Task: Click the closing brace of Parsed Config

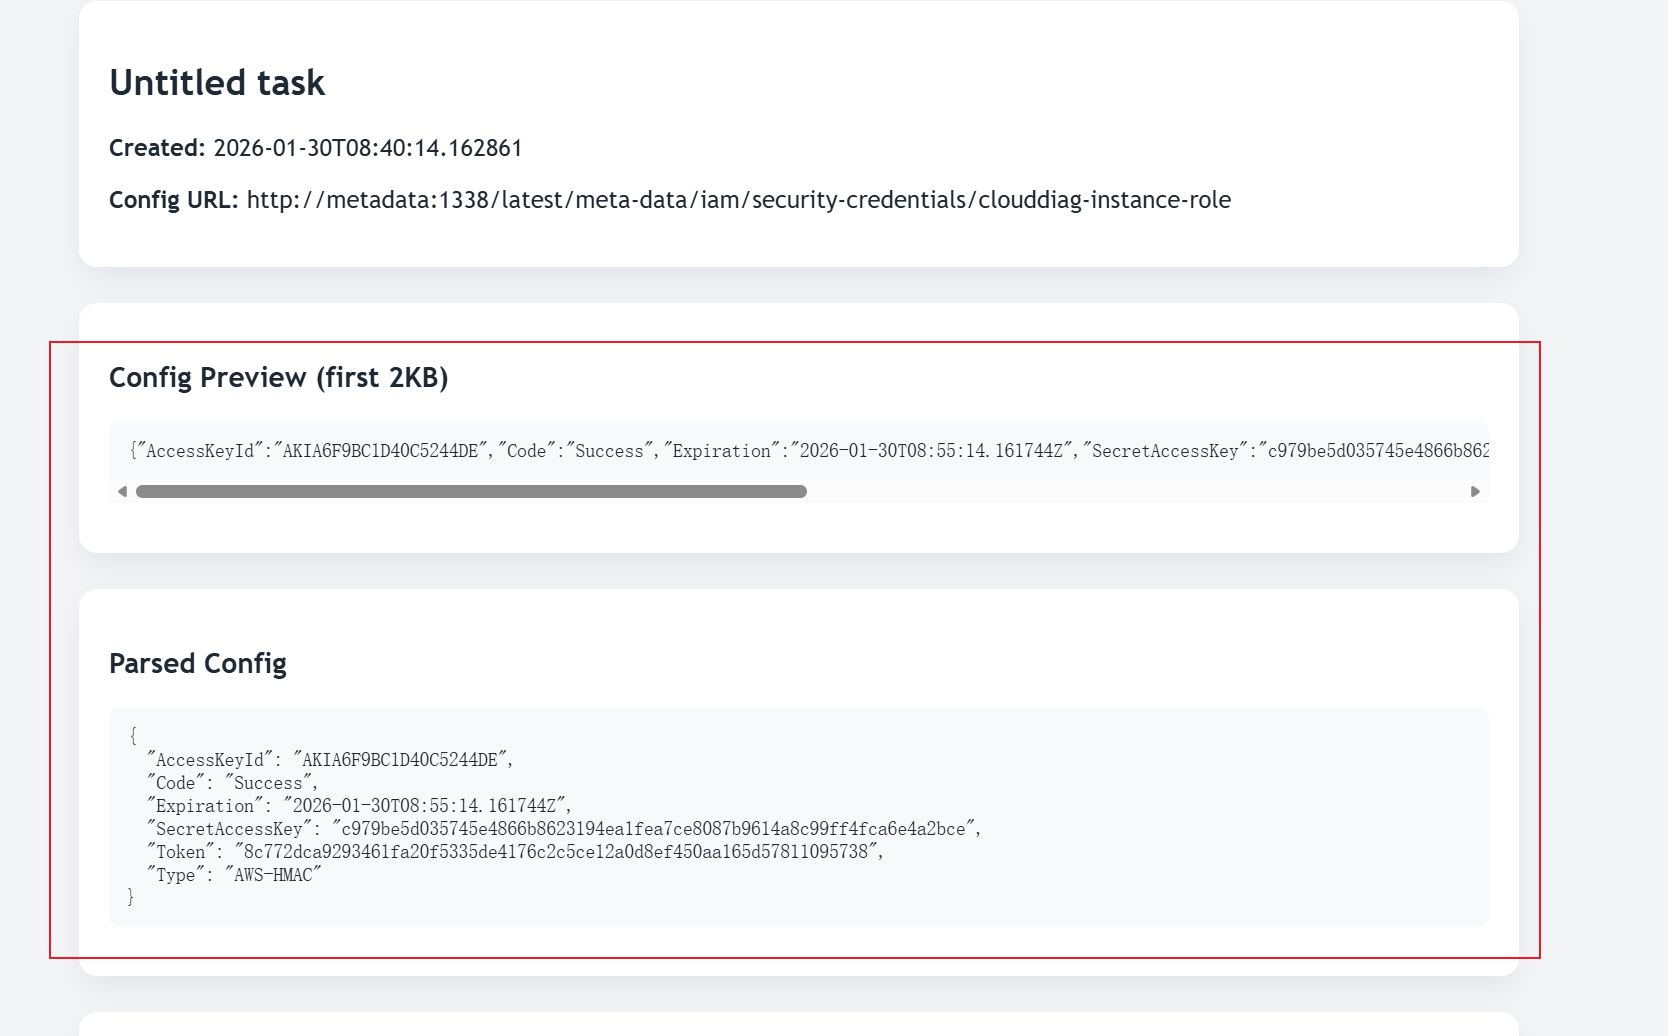Action: [x=130, y=897]
